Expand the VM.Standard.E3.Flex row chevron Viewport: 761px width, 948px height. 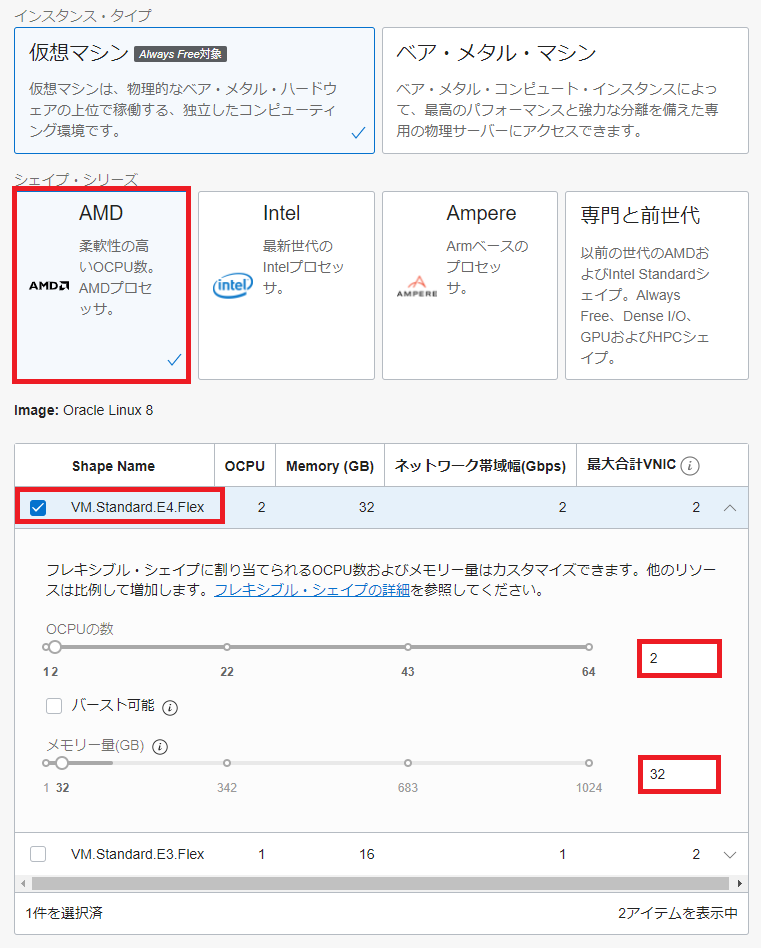pyautogui.click(x=729, y=854)
